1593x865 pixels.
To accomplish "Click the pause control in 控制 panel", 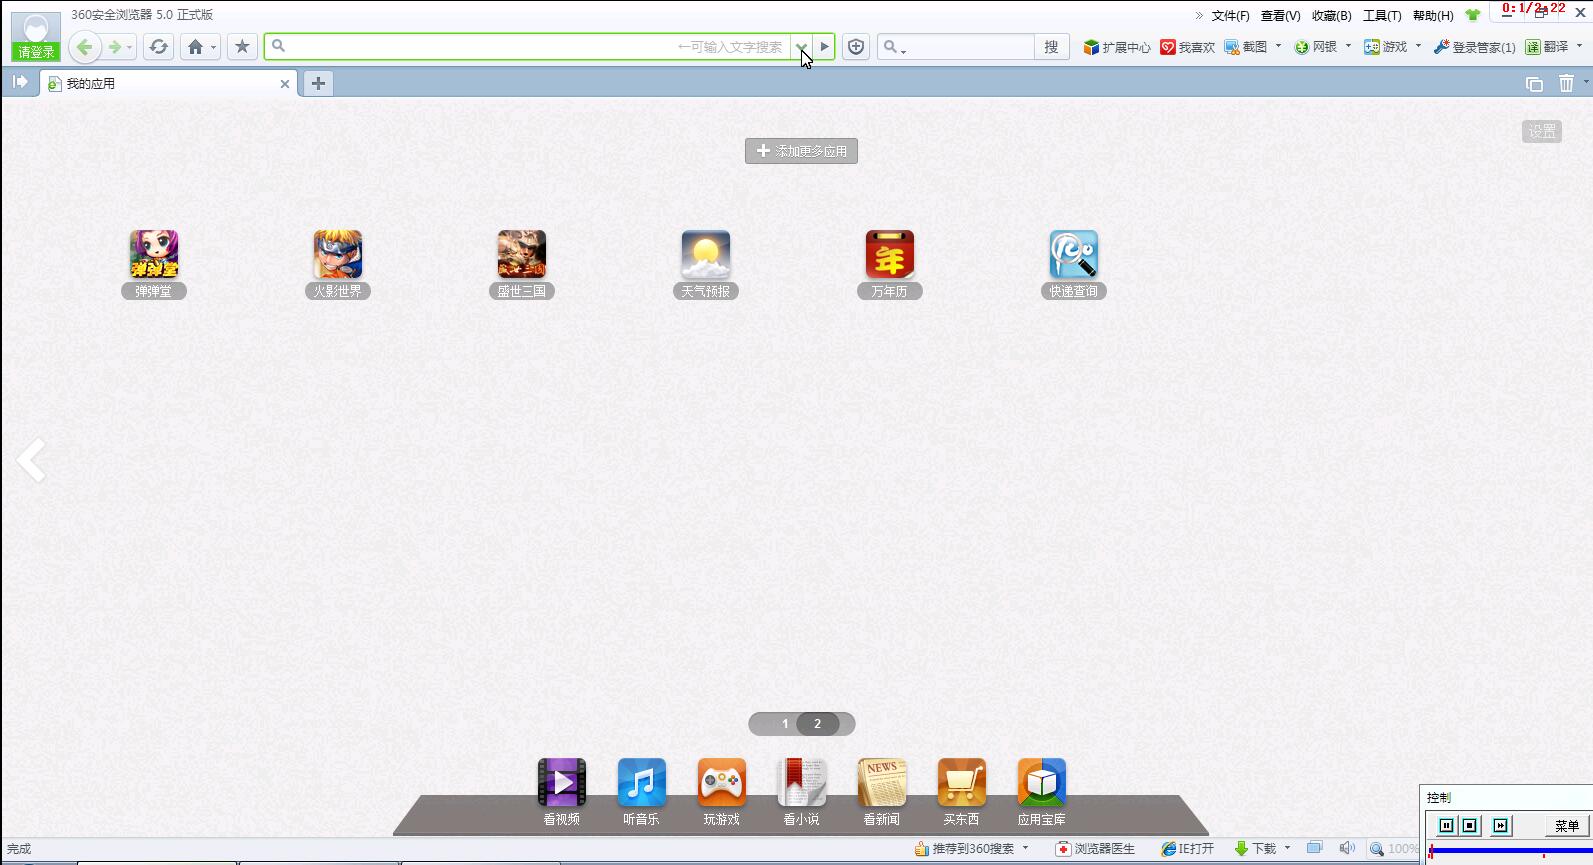I will [1446, 825].
